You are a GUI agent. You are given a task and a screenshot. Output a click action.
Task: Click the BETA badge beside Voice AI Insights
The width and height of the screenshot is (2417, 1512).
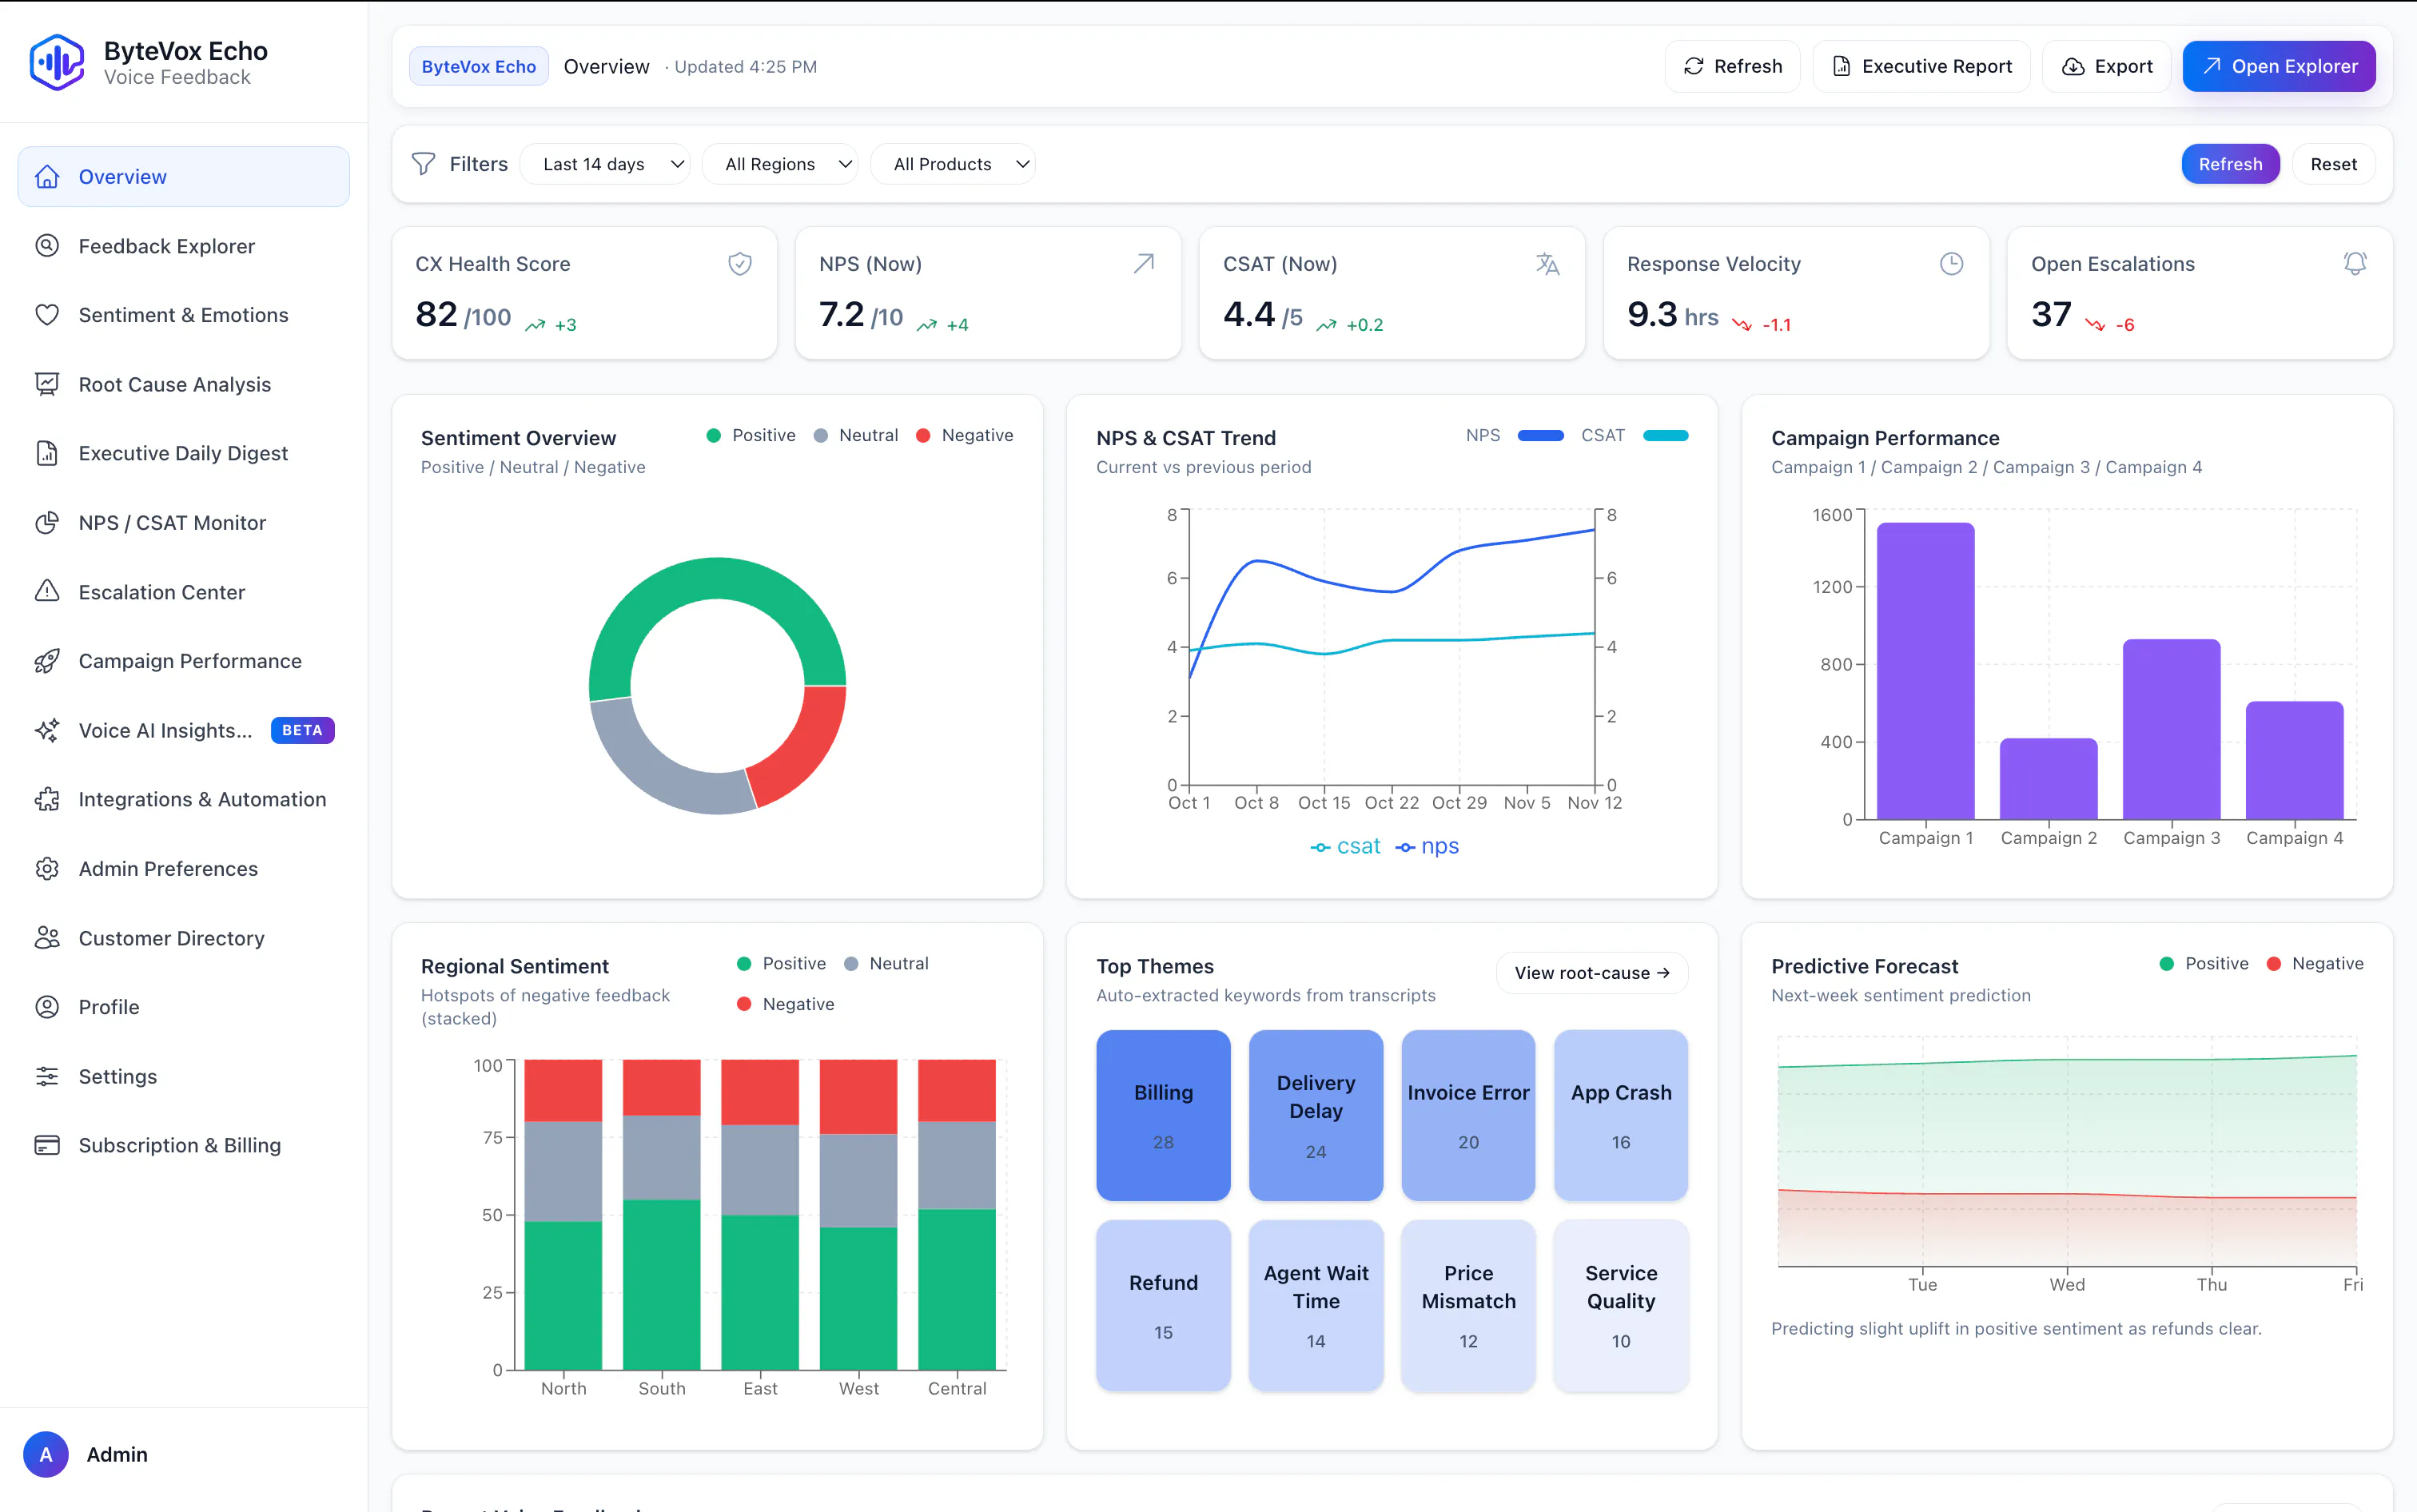pyautogui.click(x=302, y=730)
